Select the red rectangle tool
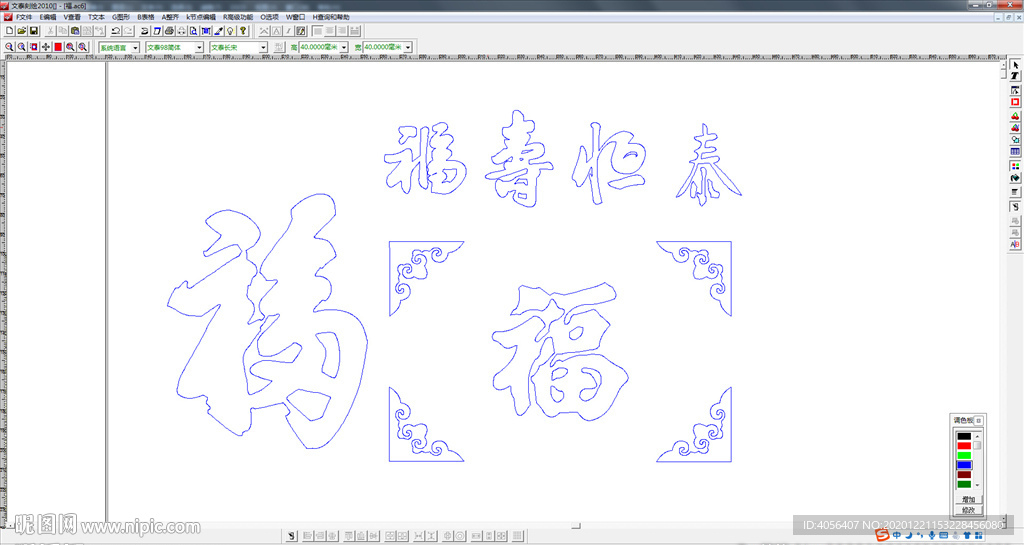1024x545 pixels. [1015, 102]
